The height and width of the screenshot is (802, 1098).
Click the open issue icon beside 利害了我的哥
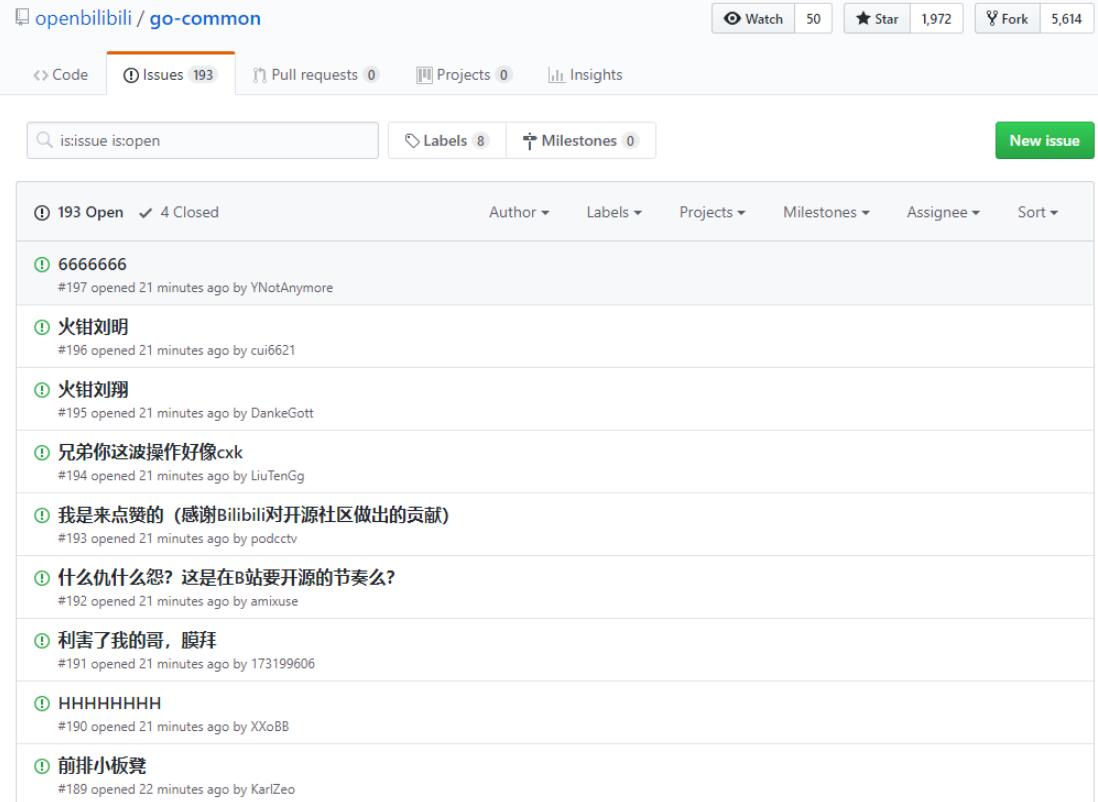click(x=41, y=642)
